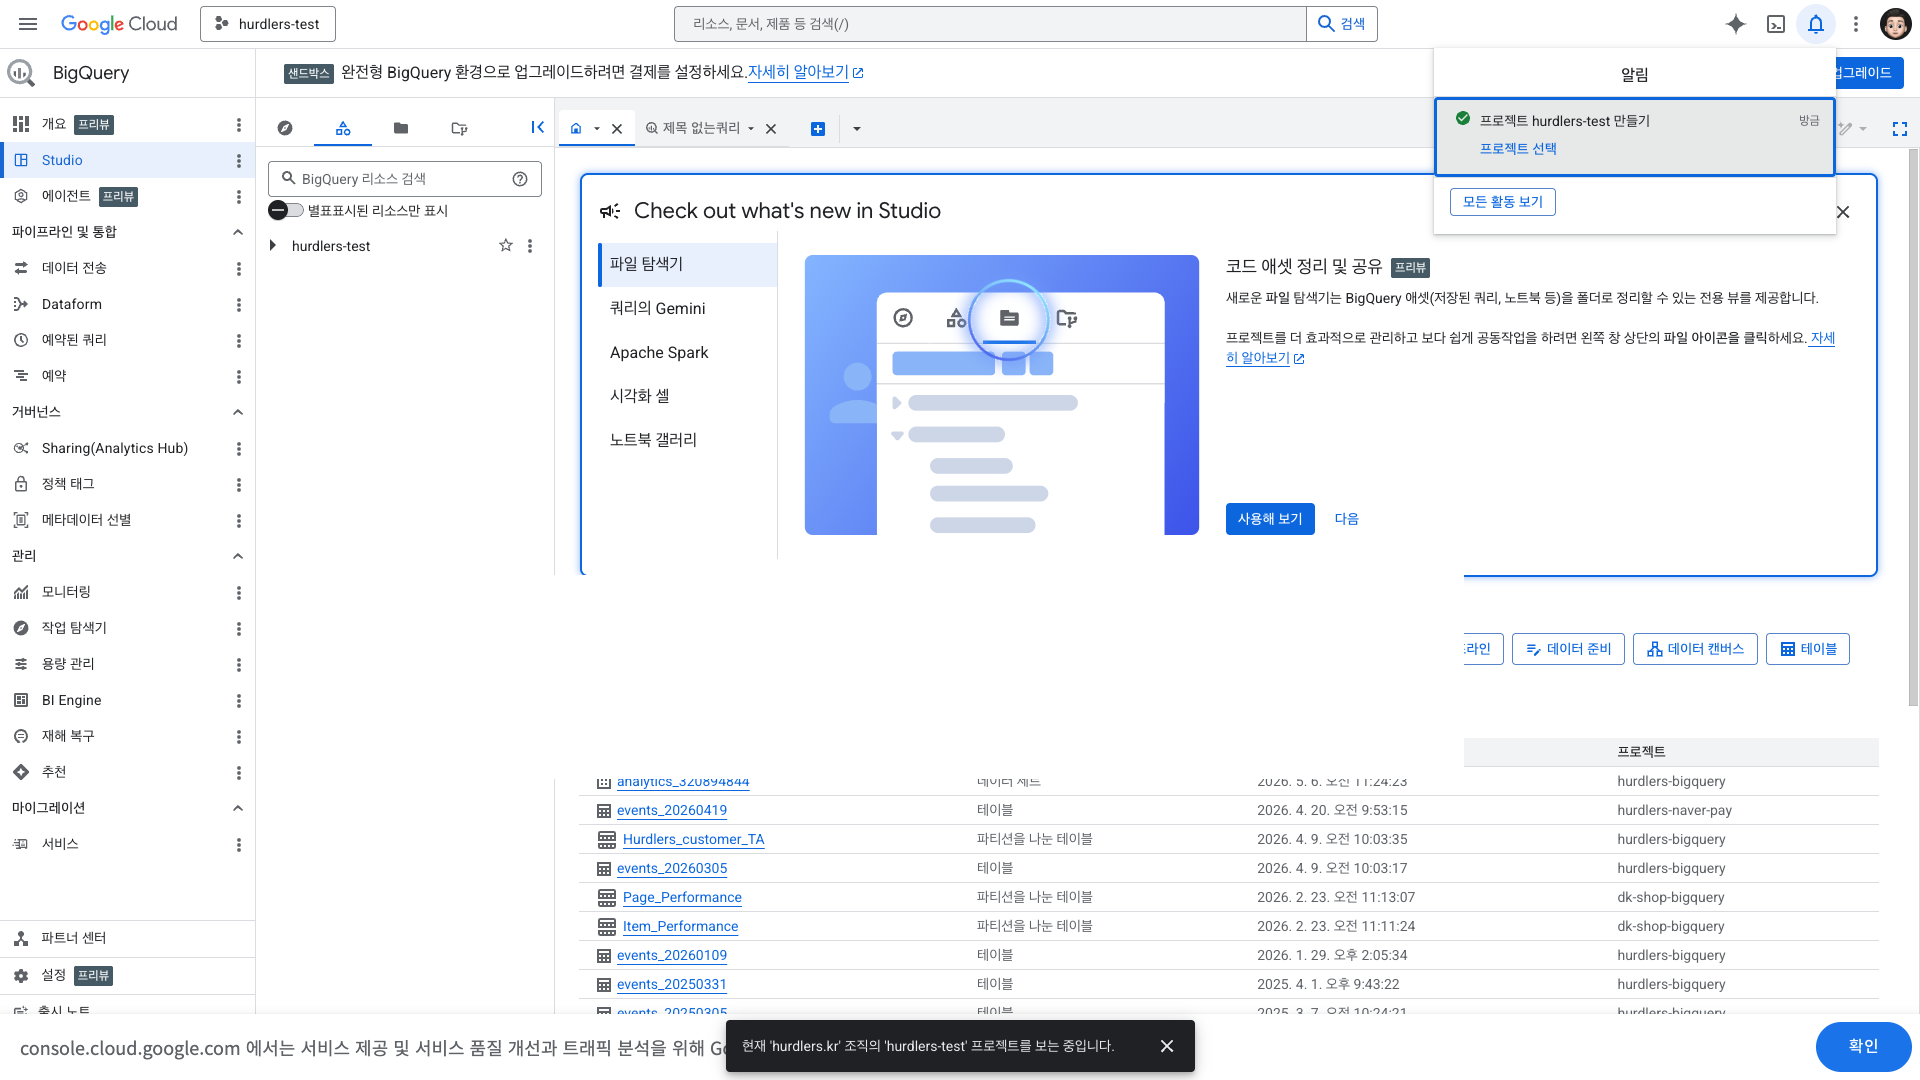Image resolution: width=1920 pixels, height=1080 pixels.
Task: Select 시각화 셀 feature tab
Action: coord(688,396)
